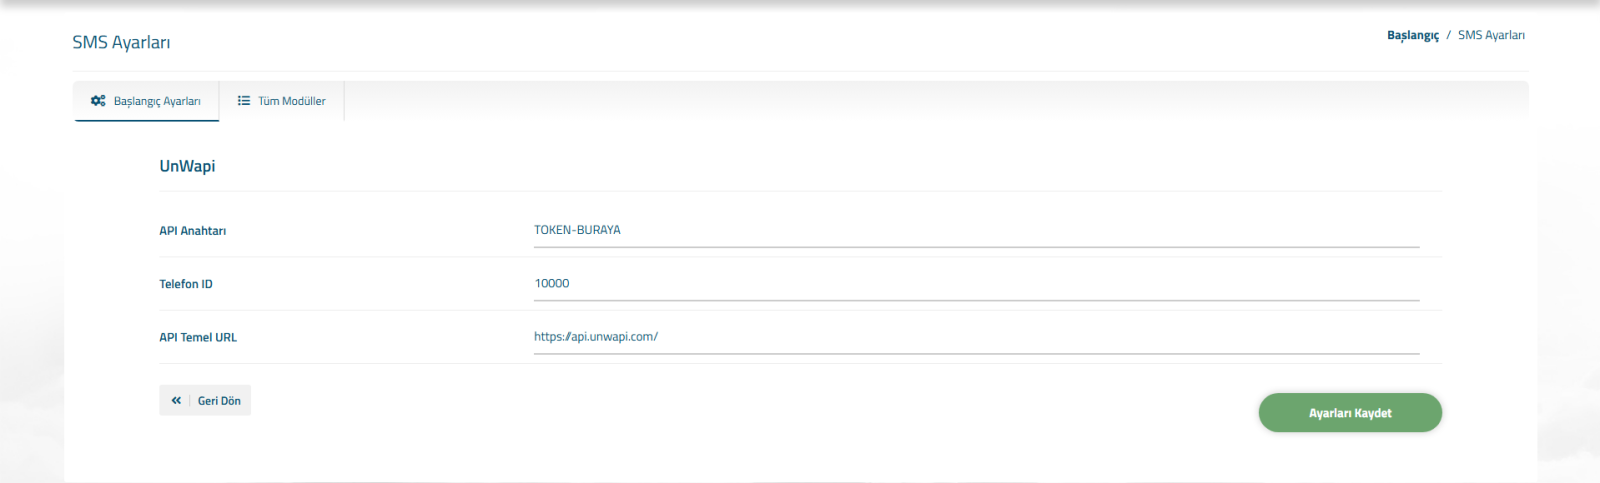Select the API Temel URL input
The height and width of the screenshot is (483, 1600).
[976, 337]
